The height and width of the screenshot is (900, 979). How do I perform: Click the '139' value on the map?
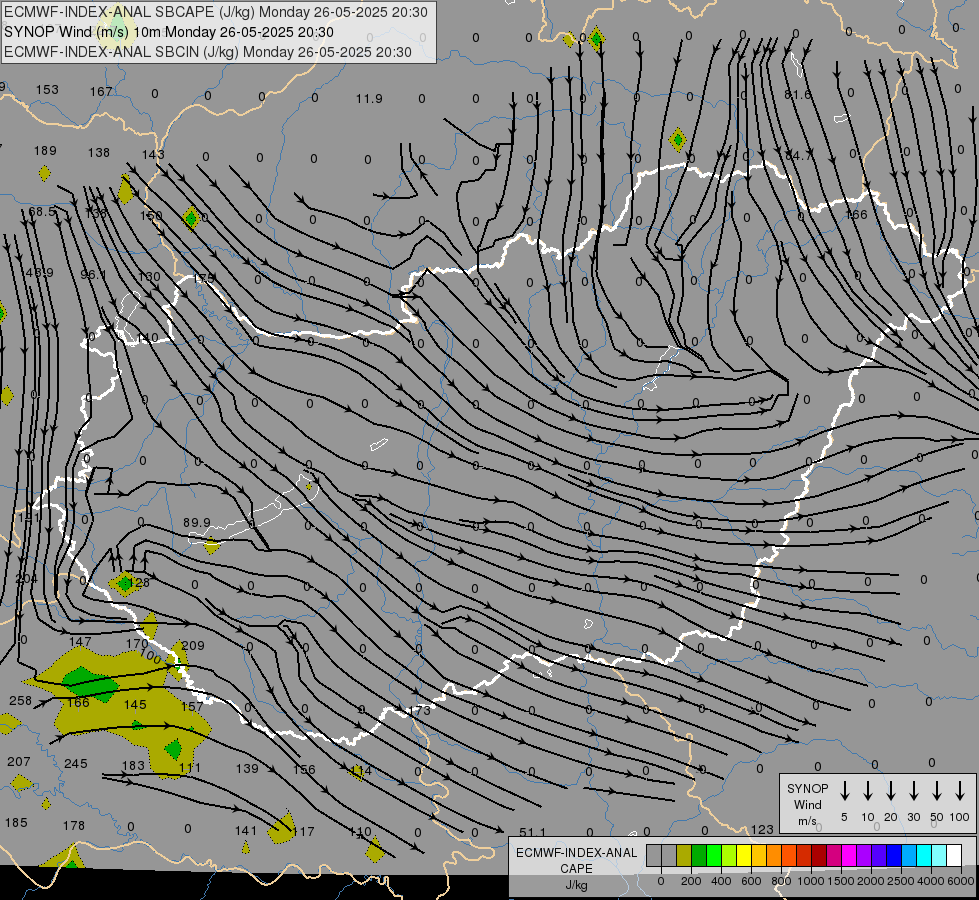247,768
